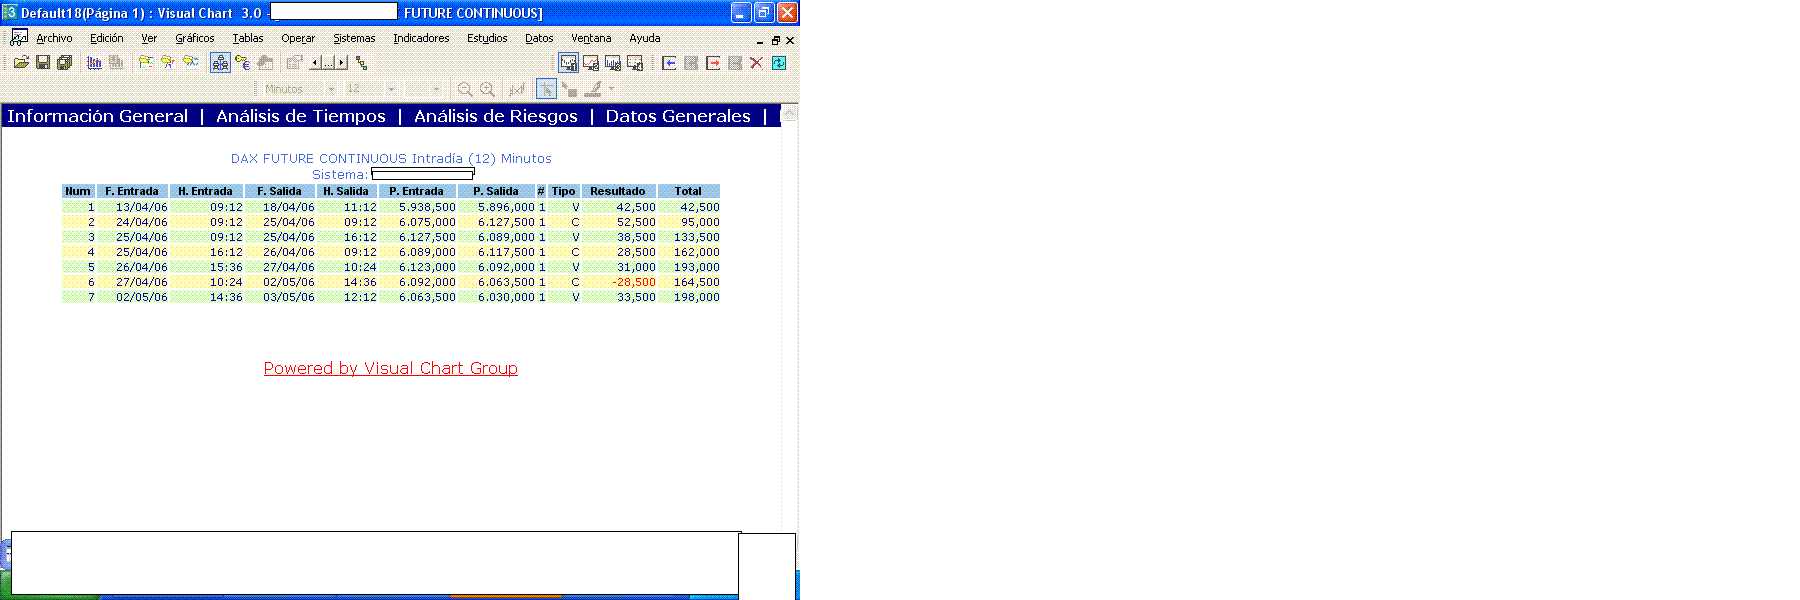Viewport: 1800px width, 600px height.
Task: Expand the pencil tool dropdown arrow
Action: point(611,89)
